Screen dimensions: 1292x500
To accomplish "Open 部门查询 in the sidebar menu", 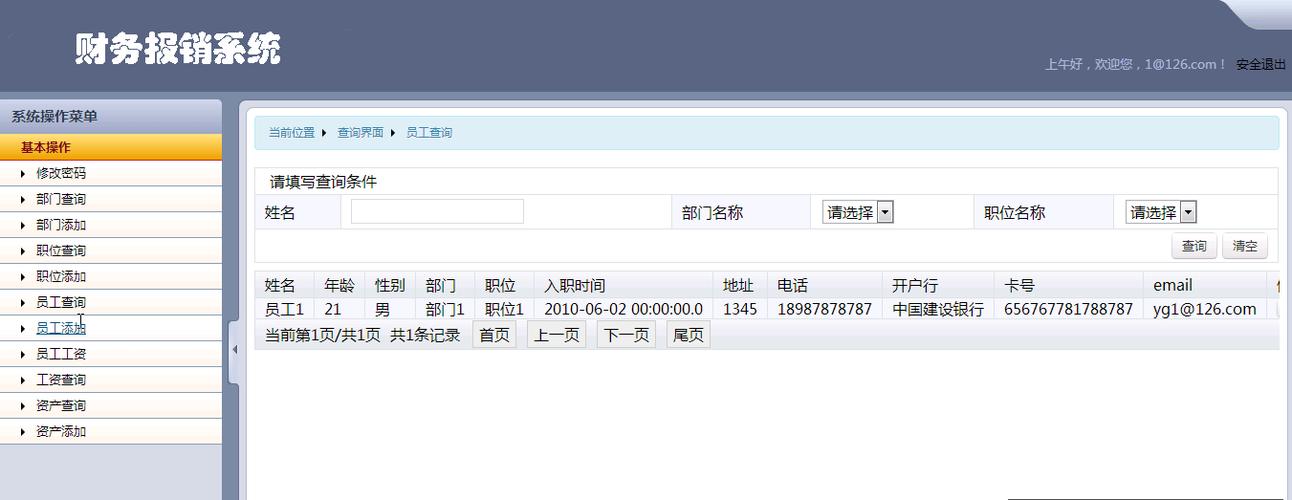I will [61, 199].
